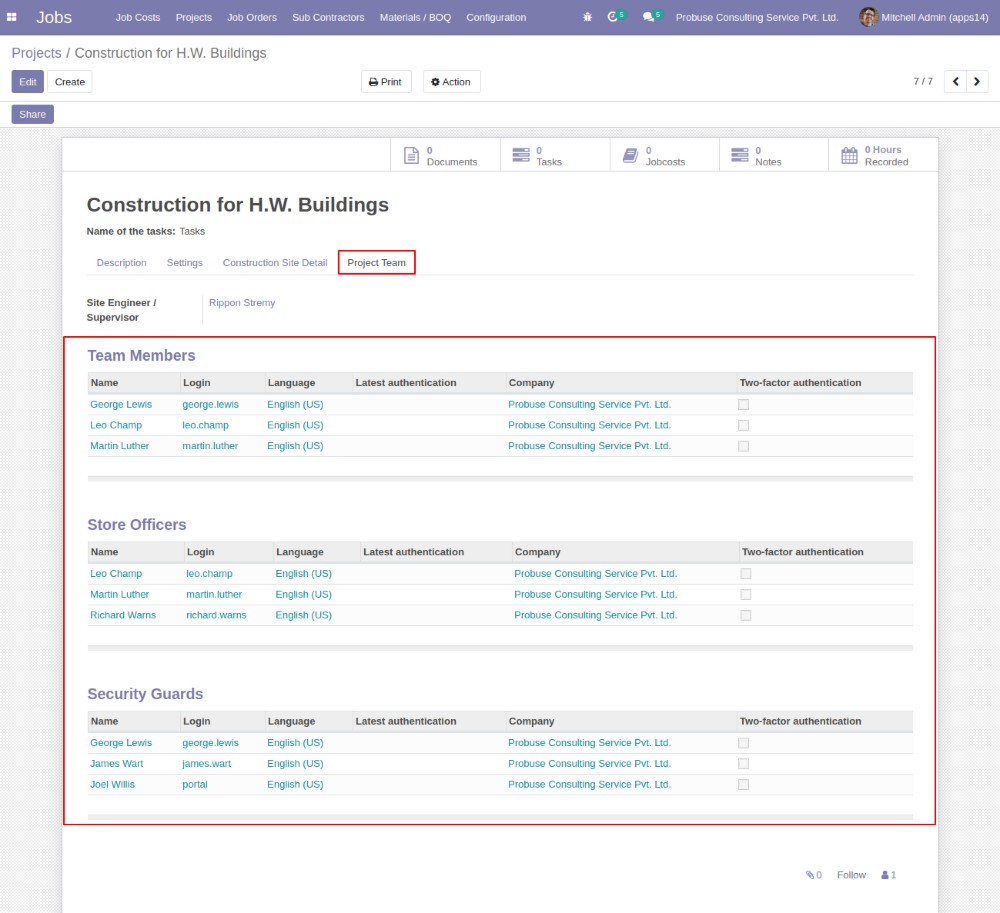Open the activities clock icon

(x=613, y=17)
